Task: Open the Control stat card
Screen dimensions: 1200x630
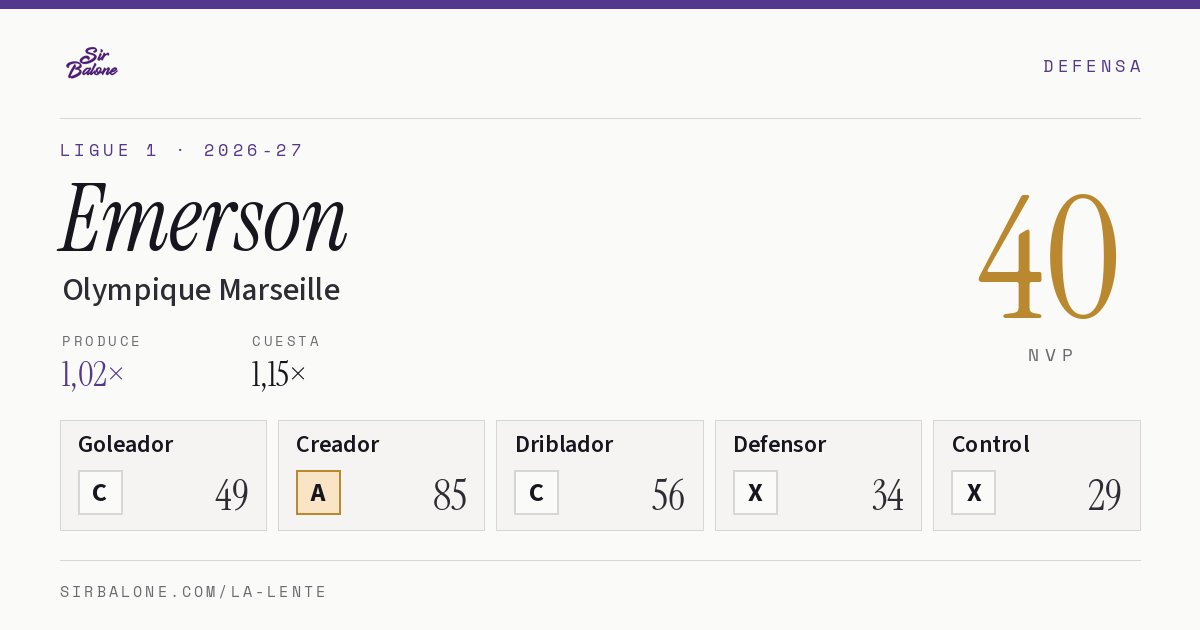Action: [1037, 475]
